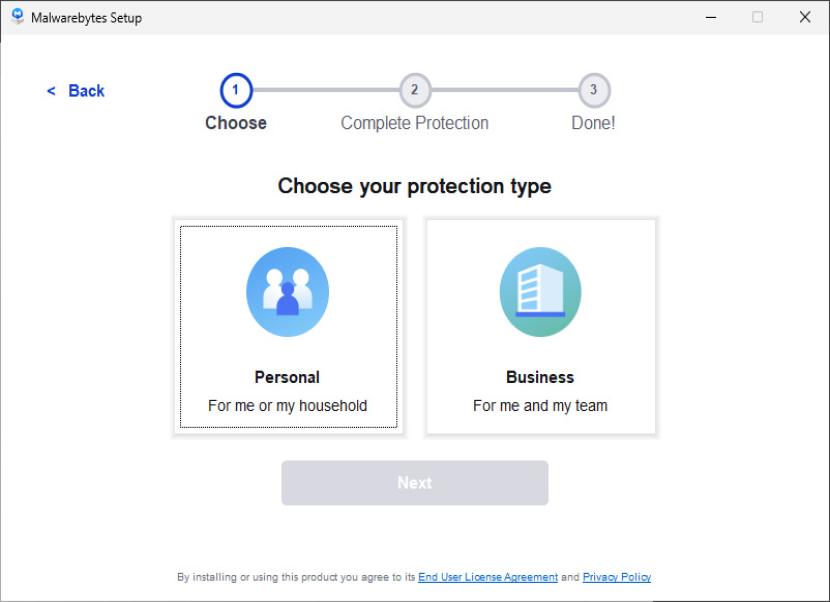Minimize the Malwarebytes Setup window
This screenshot has width=830, height=602.
click(x=710, y=17)
